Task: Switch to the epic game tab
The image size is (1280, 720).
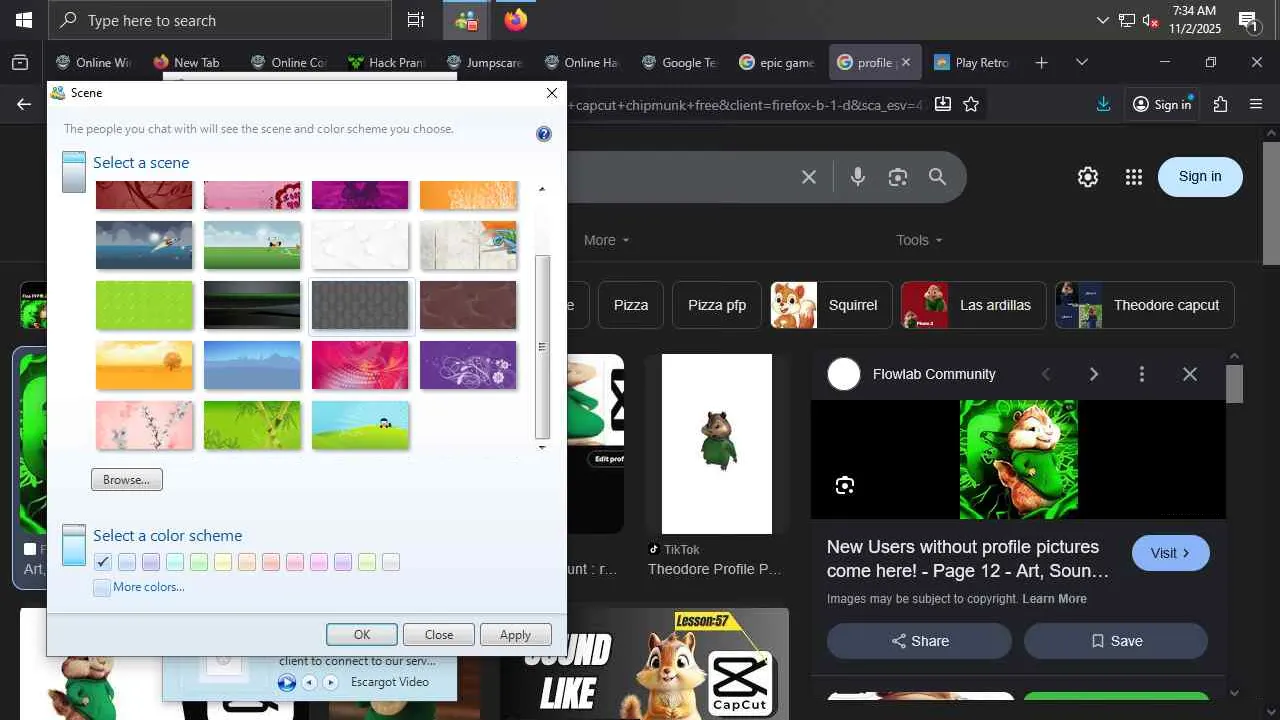Action: (x=777, y=62)
